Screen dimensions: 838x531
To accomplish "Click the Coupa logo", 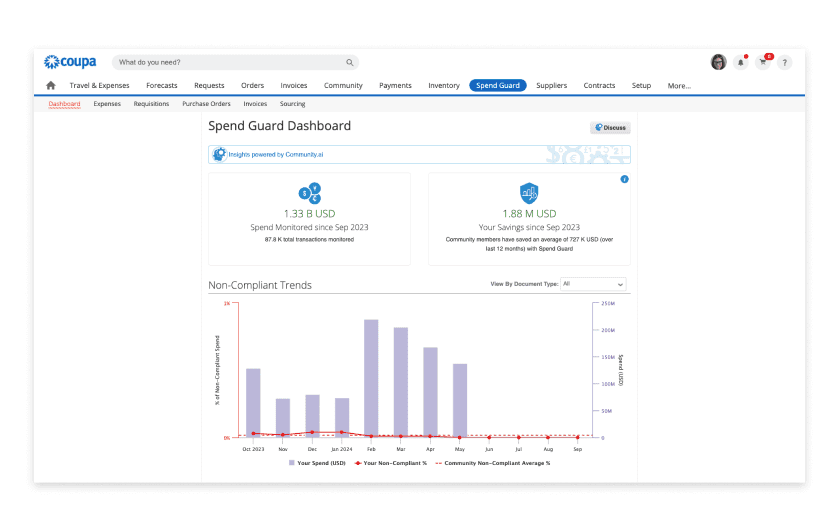I will point(70,62).
